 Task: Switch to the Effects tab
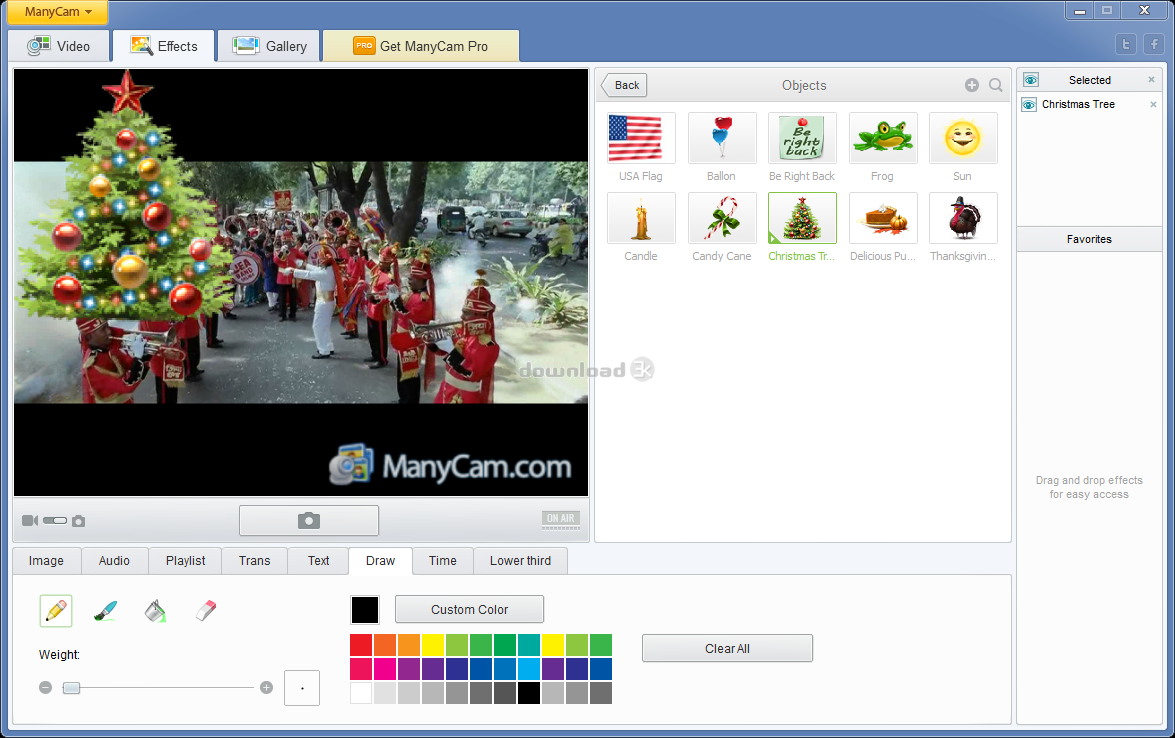[164, 46]
